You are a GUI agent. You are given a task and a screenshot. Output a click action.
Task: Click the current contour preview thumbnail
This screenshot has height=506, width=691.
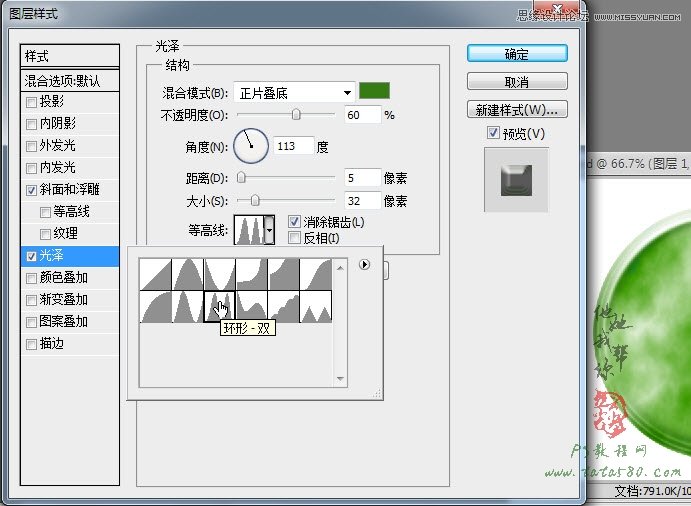249,230
